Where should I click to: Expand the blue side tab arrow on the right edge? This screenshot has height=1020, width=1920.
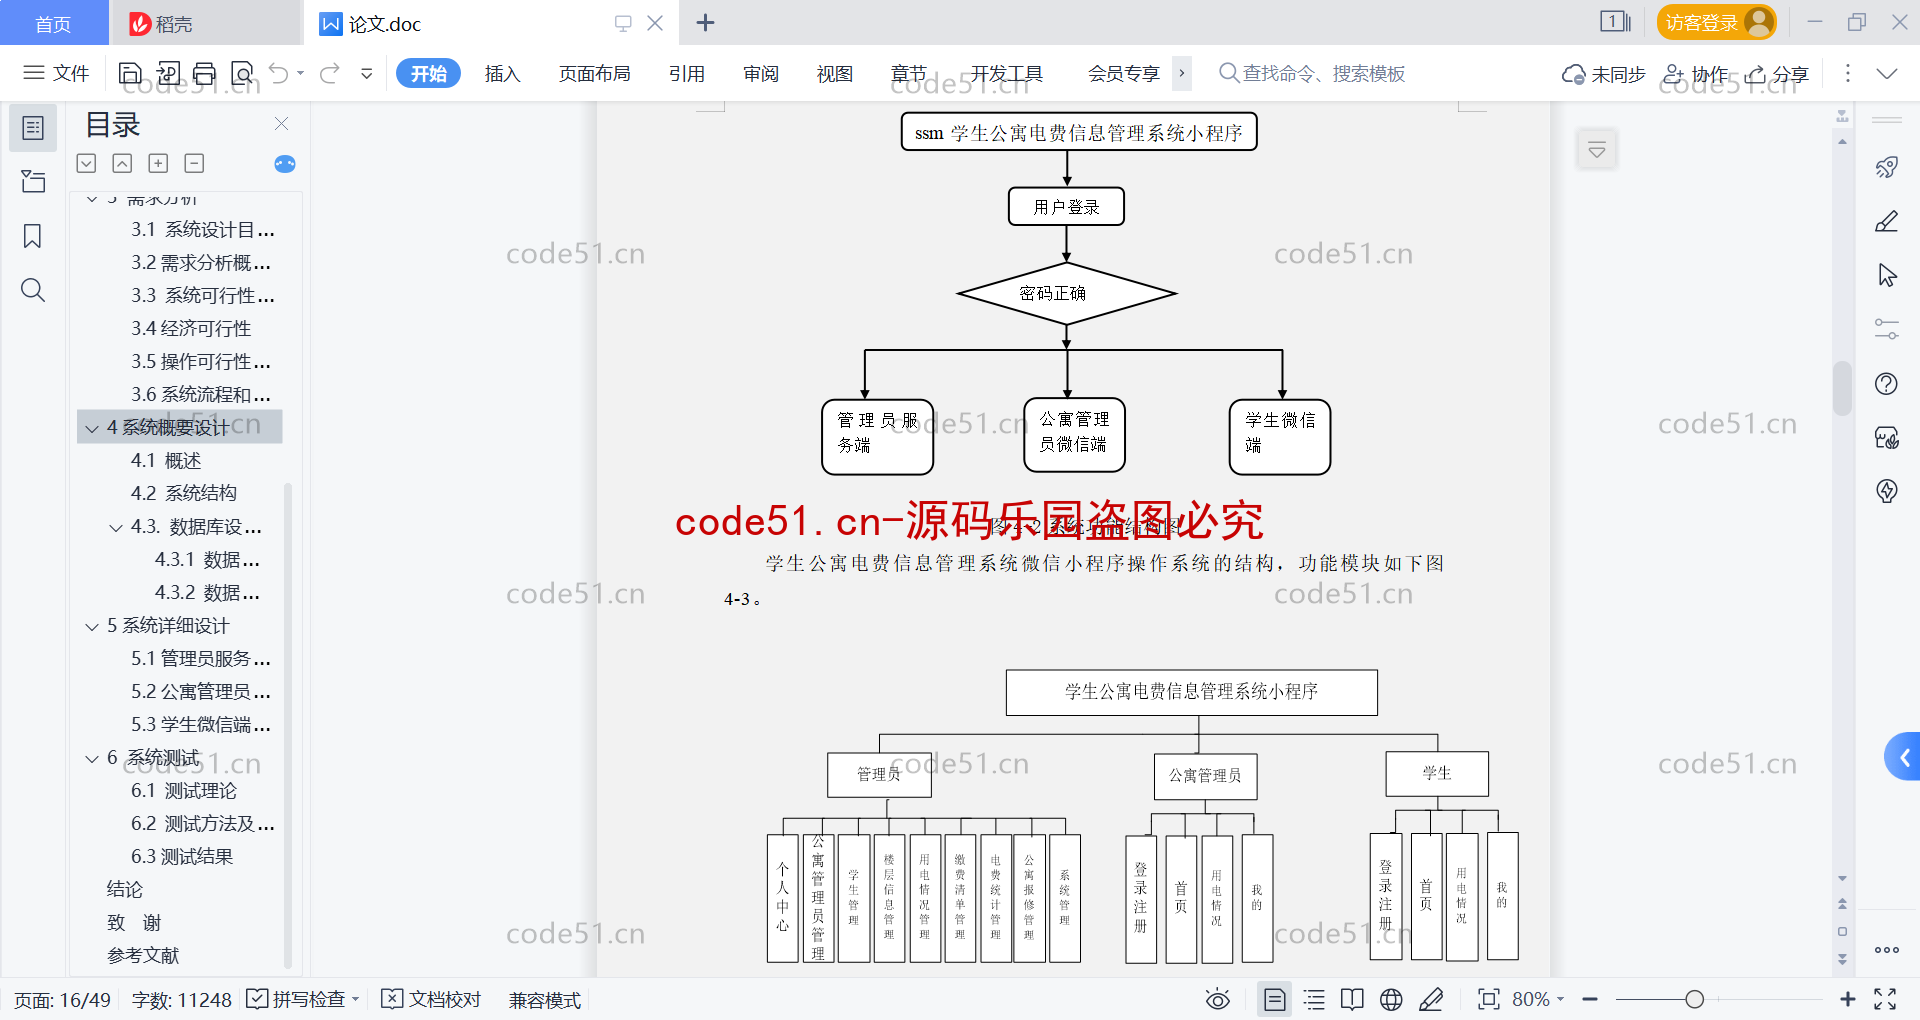coord(1903,757)
